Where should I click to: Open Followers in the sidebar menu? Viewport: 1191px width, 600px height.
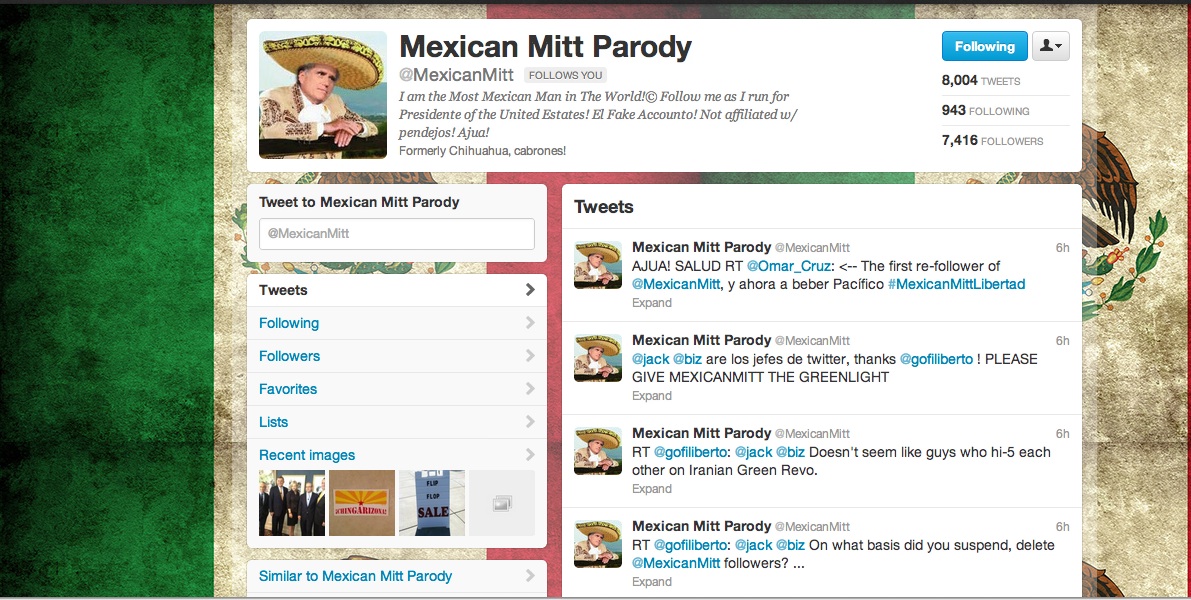396,356
